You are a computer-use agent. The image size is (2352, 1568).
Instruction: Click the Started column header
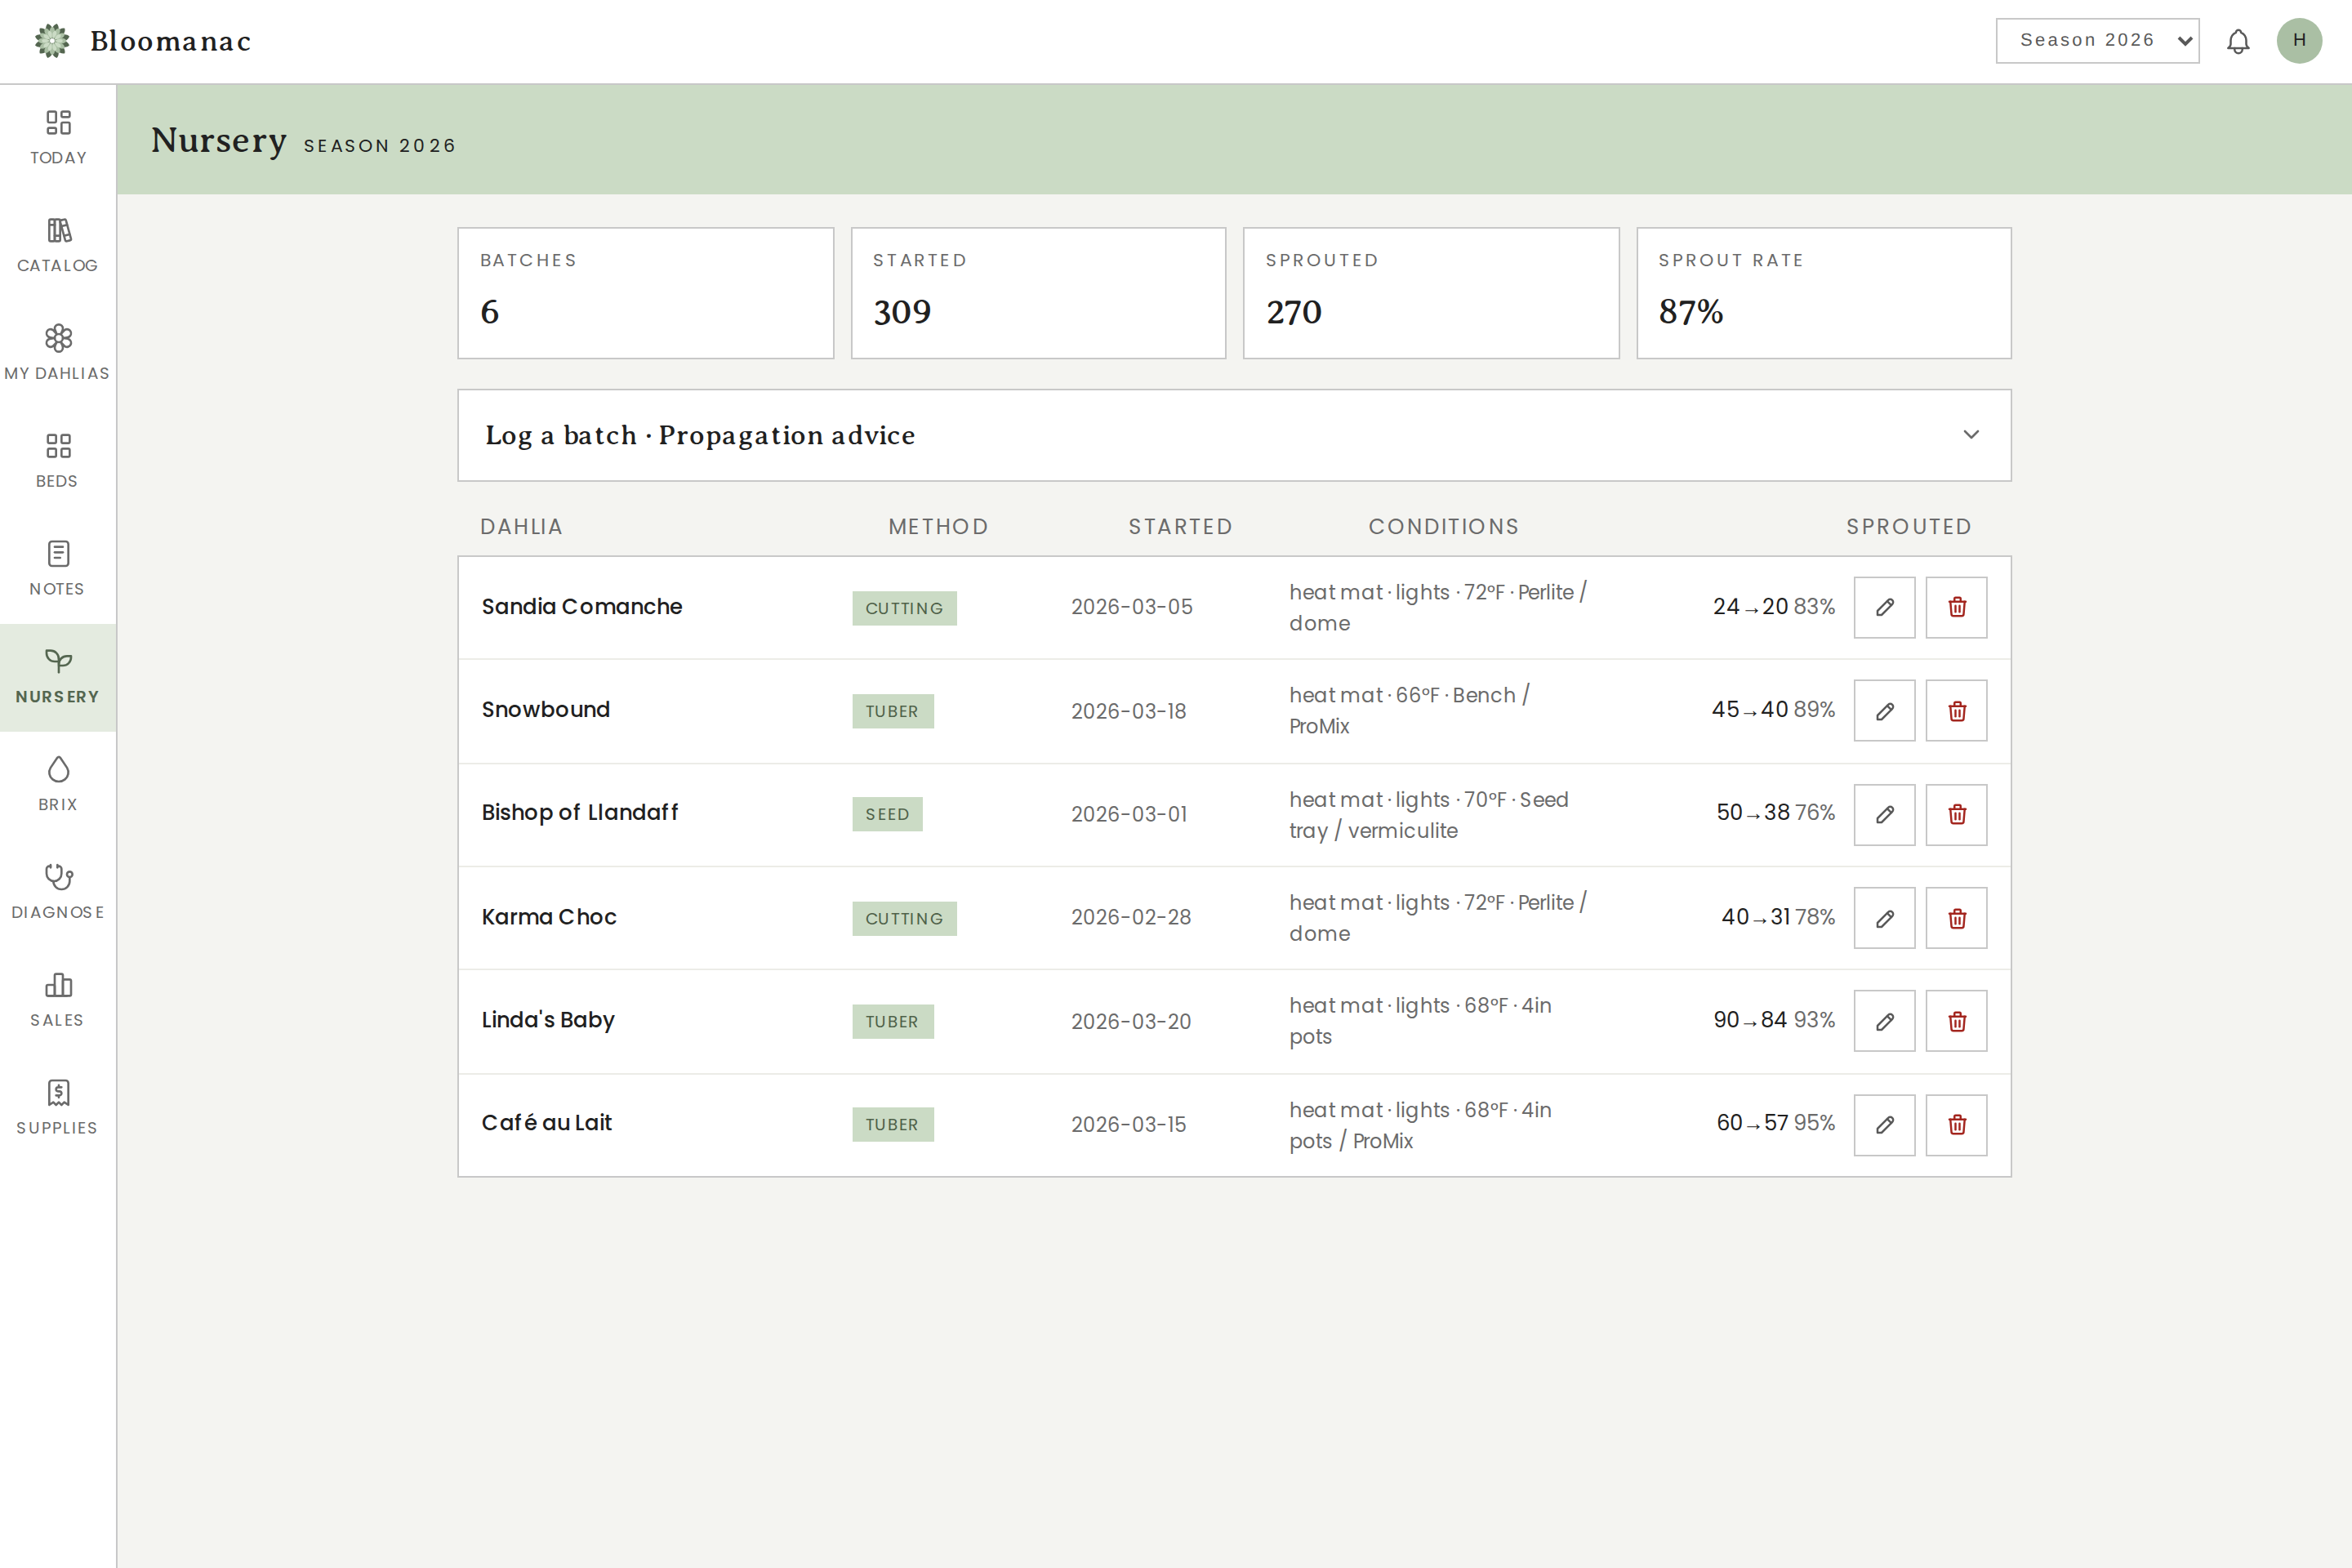pyautogui.click(x=1180, y=527)
